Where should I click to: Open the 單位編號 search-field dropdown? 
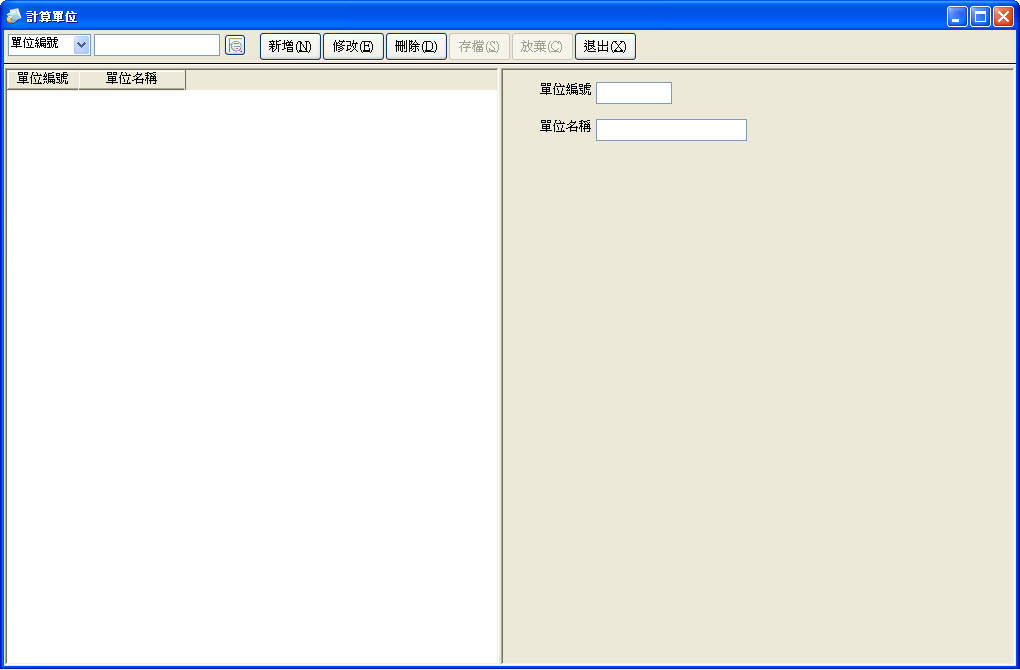point(81,45)
